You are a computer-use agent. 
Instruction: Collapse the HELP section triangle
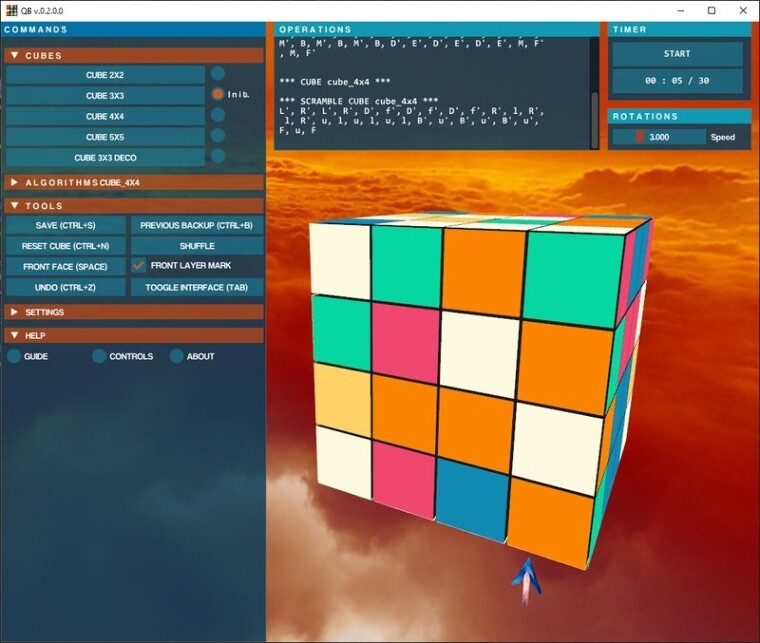coord(15,335)
